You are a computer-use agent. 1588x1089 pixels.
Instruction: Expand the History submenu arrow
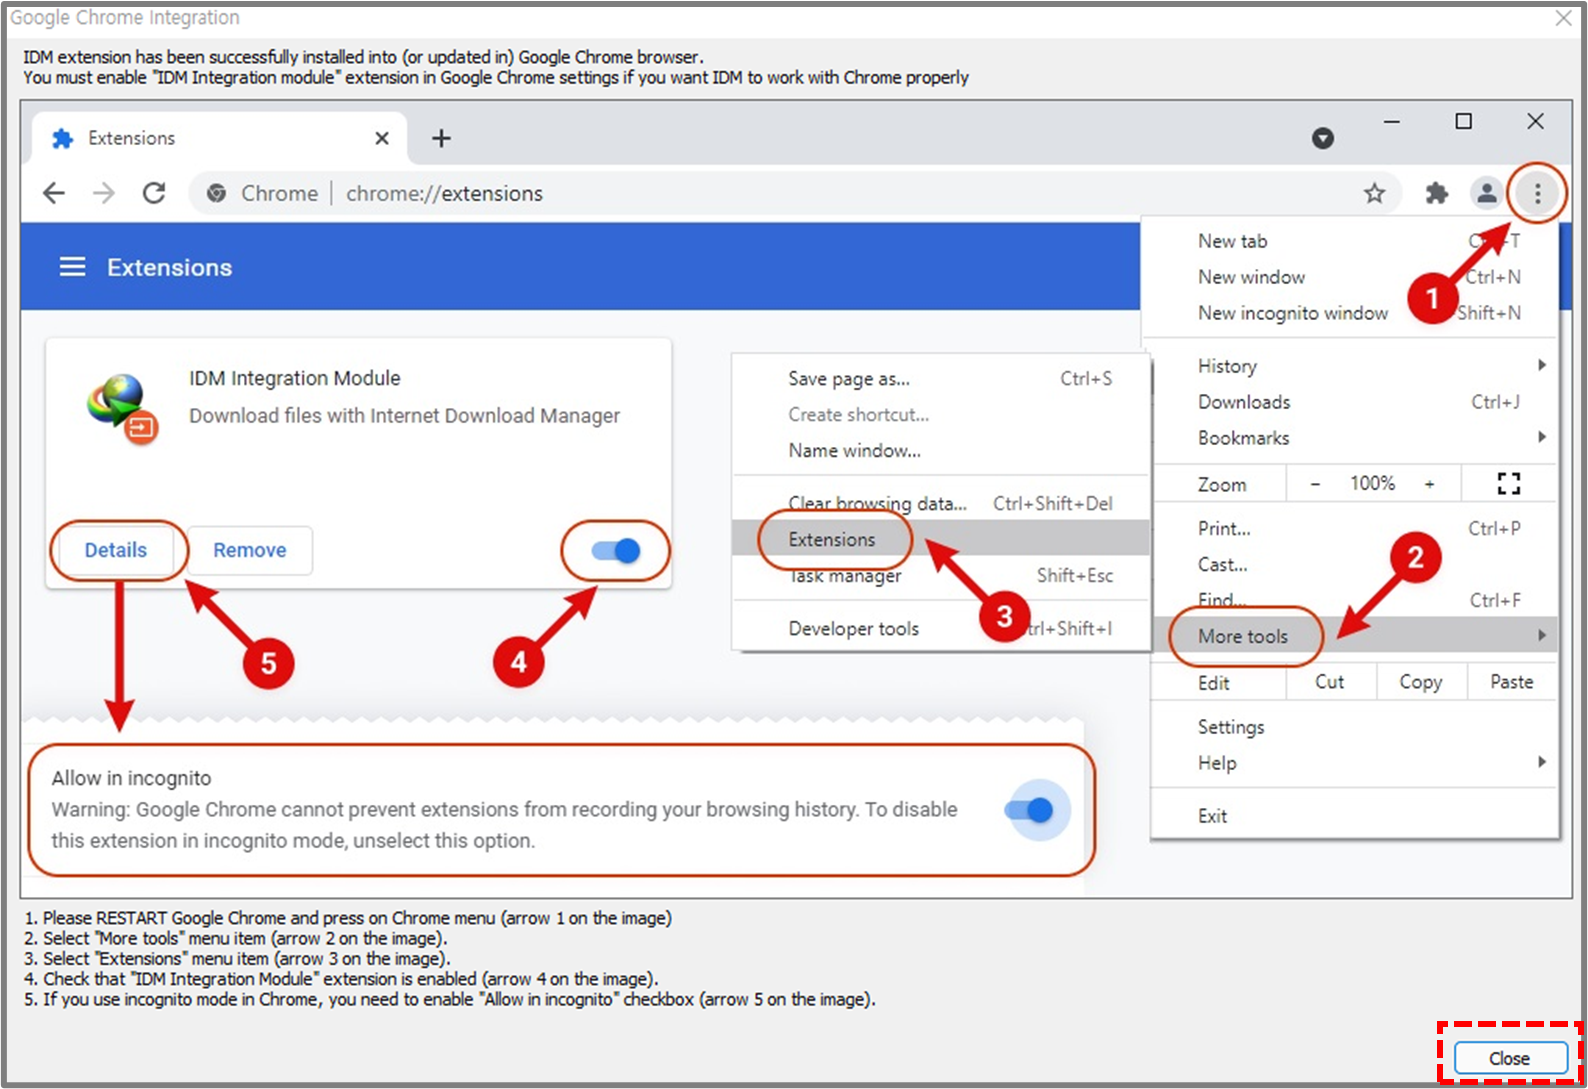1542,366
